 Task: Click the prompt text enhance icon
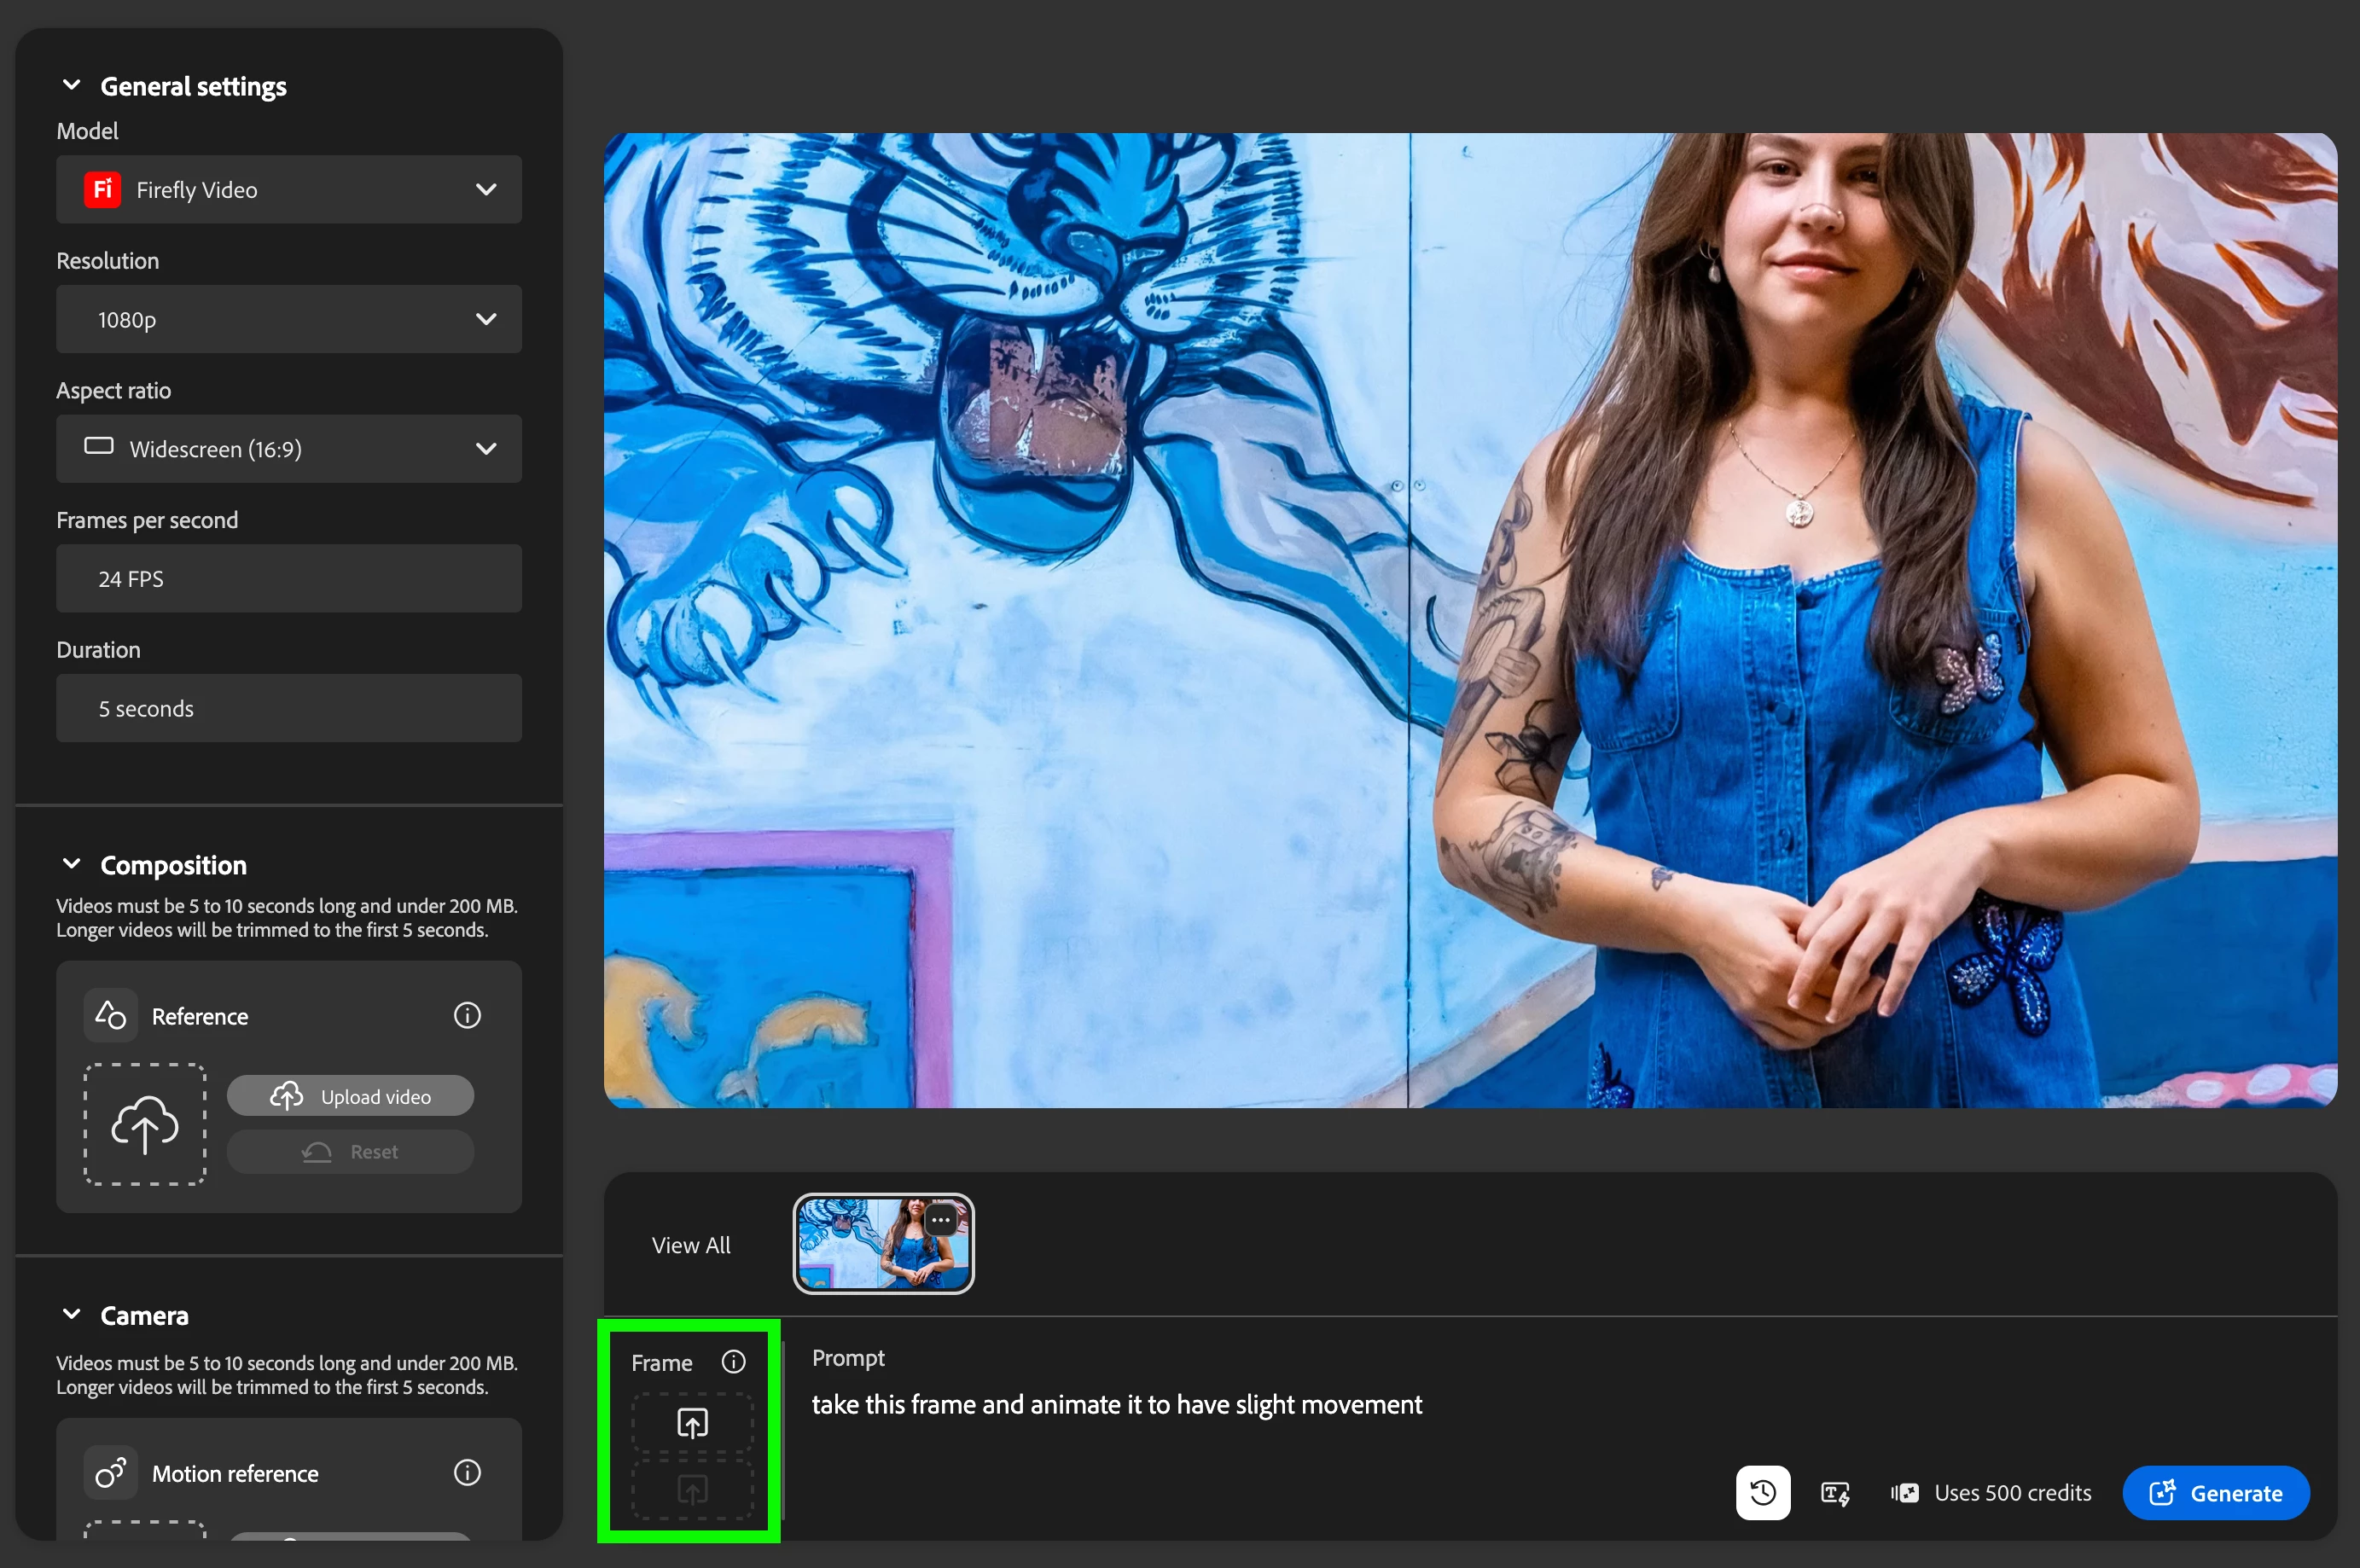coord(1835,1493)
